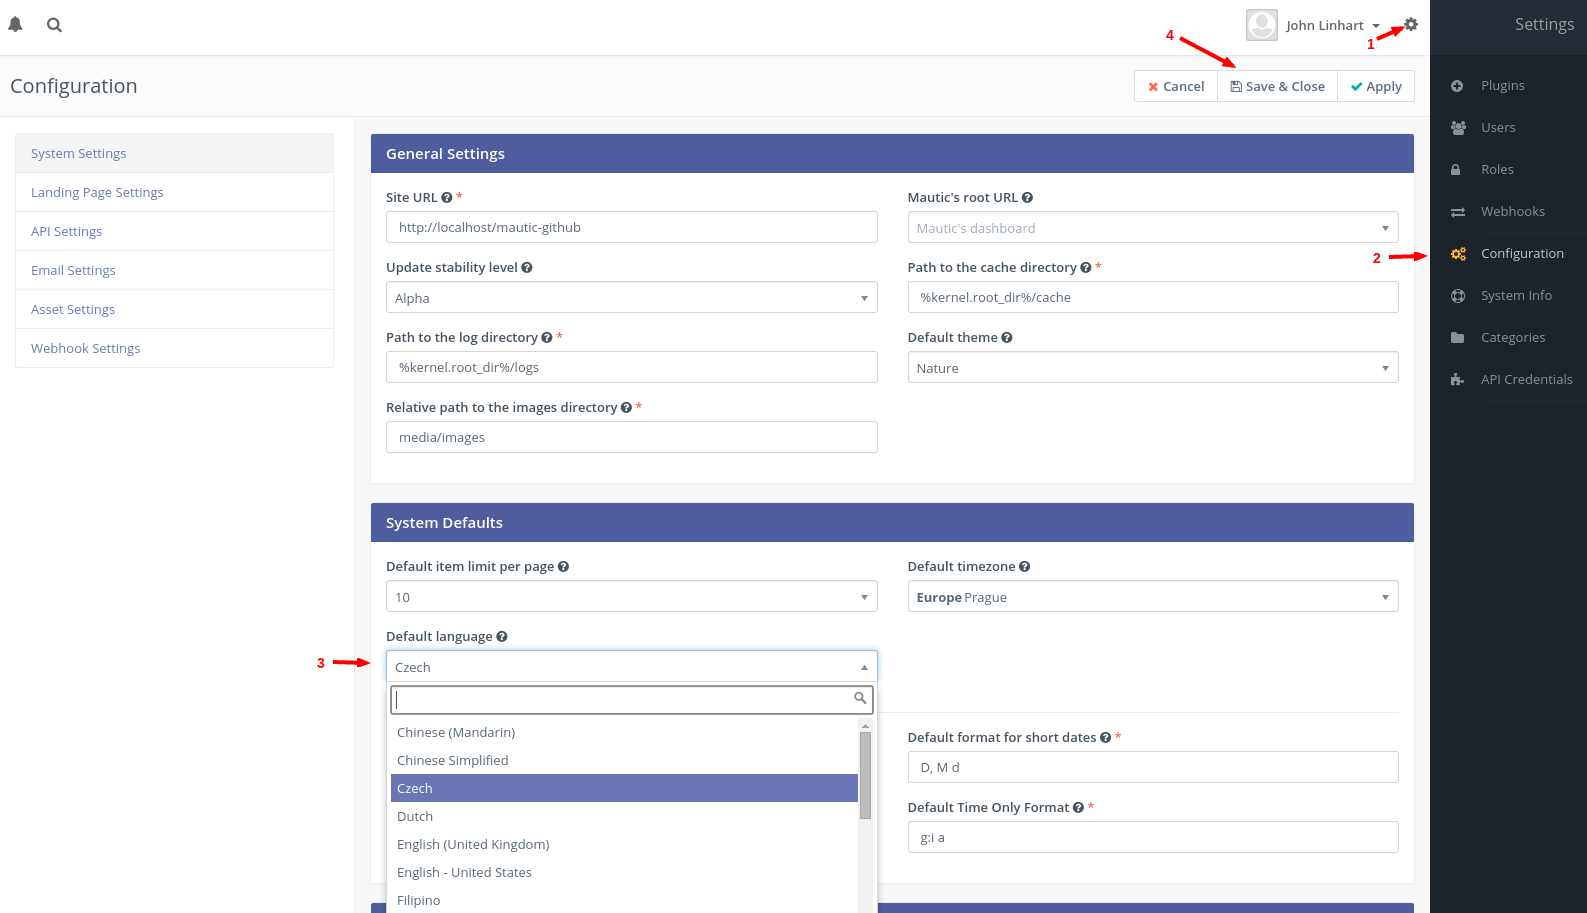
Task: Click help icon for Default theme
Action: pos(1007,338)
